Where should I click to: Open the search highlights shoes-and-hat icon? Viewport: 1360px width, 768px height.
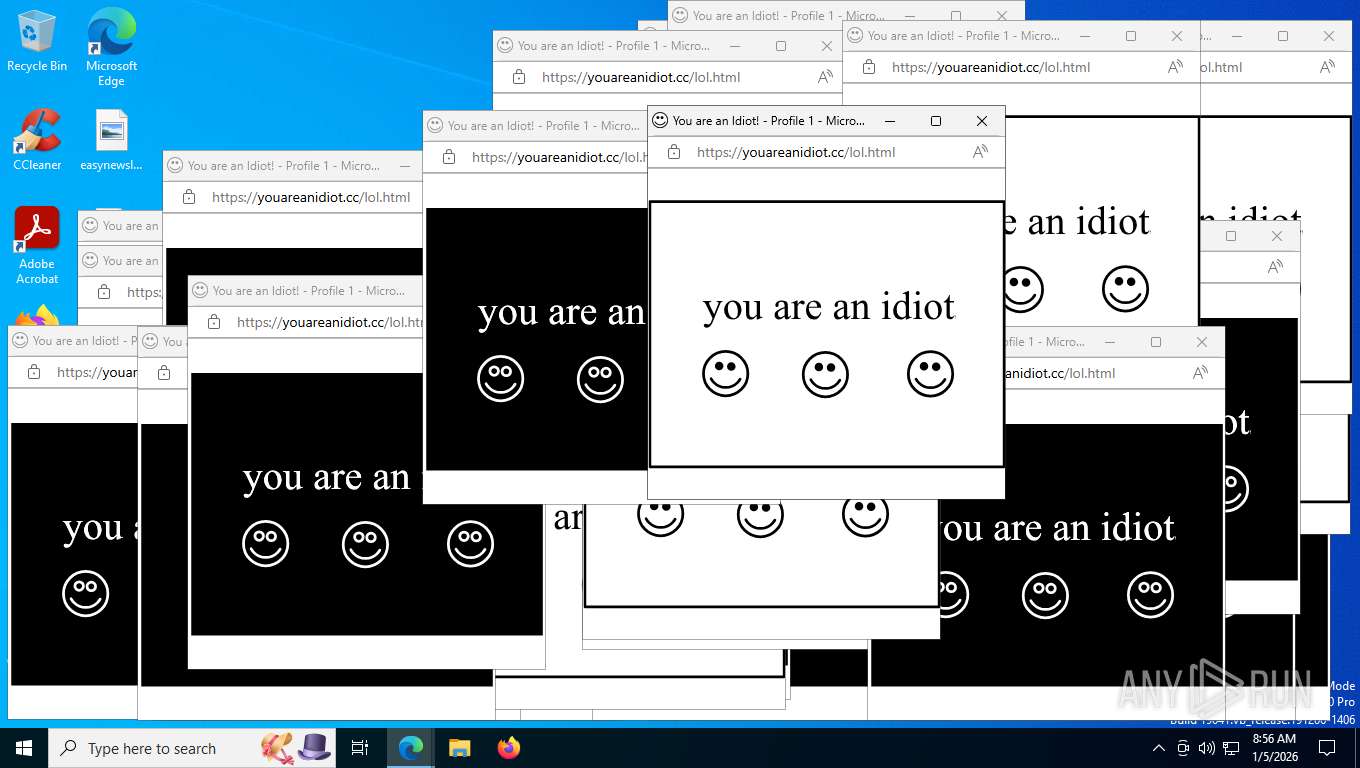pos(295,747)
